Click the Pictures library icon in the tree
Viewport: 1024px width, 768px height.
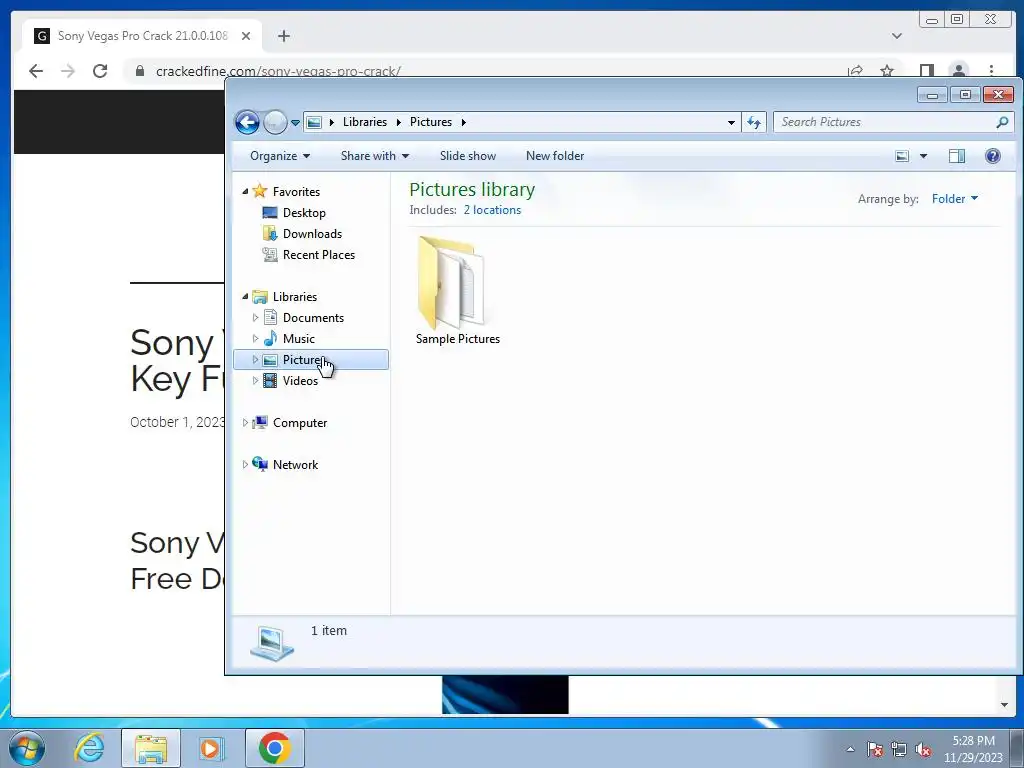coord(270,360)
